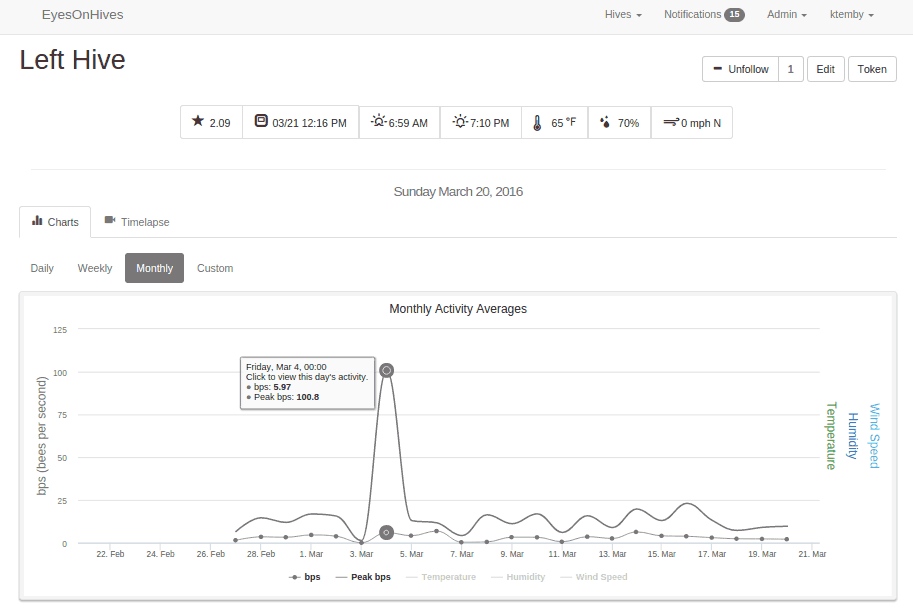Expand the Admin dropdown in the navbar

[x=787, y=15]
